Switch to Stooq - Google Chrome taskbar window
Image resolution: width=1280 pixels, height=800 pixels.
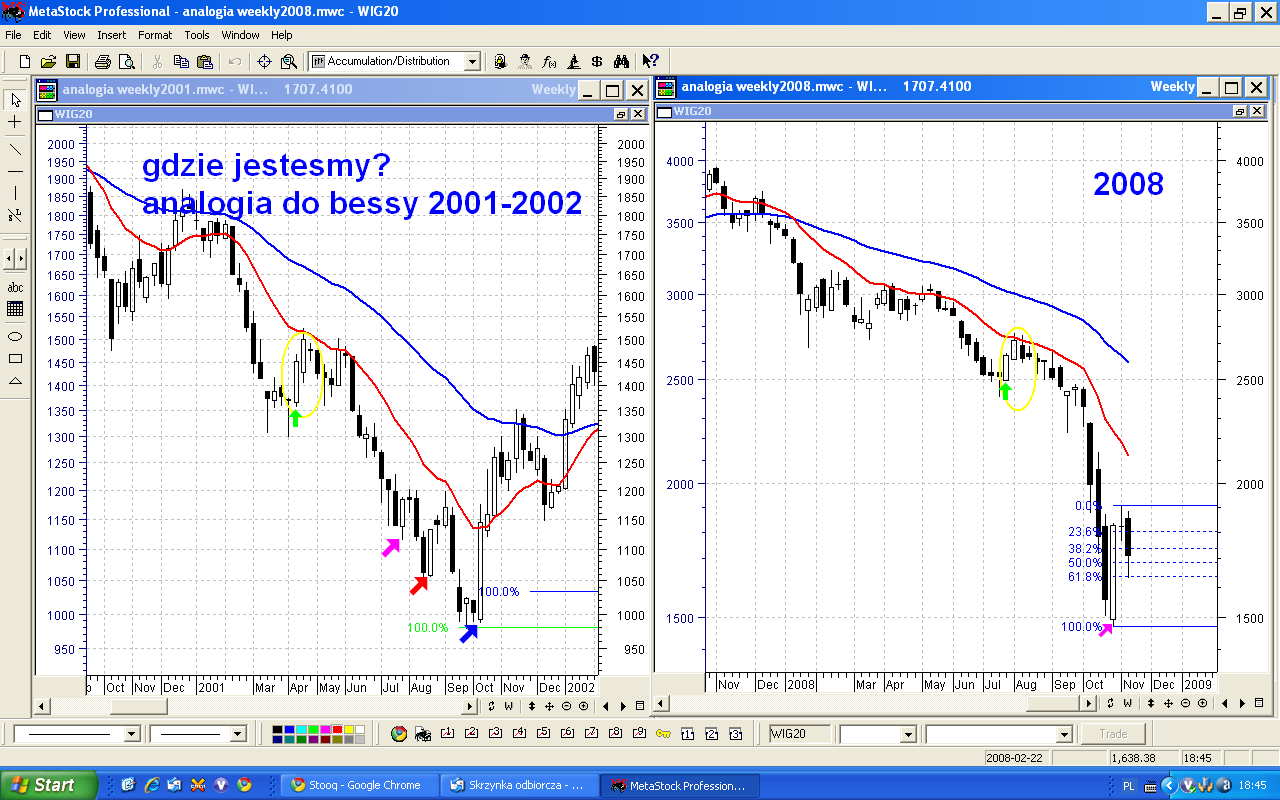[359, 785]
